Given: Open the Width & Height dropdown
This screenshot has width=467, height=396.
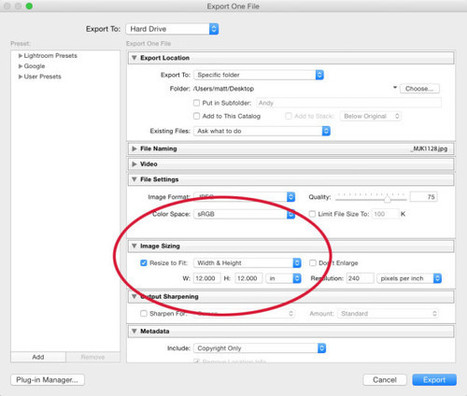Looking at the screenshot, I should (x=247, y=263).
